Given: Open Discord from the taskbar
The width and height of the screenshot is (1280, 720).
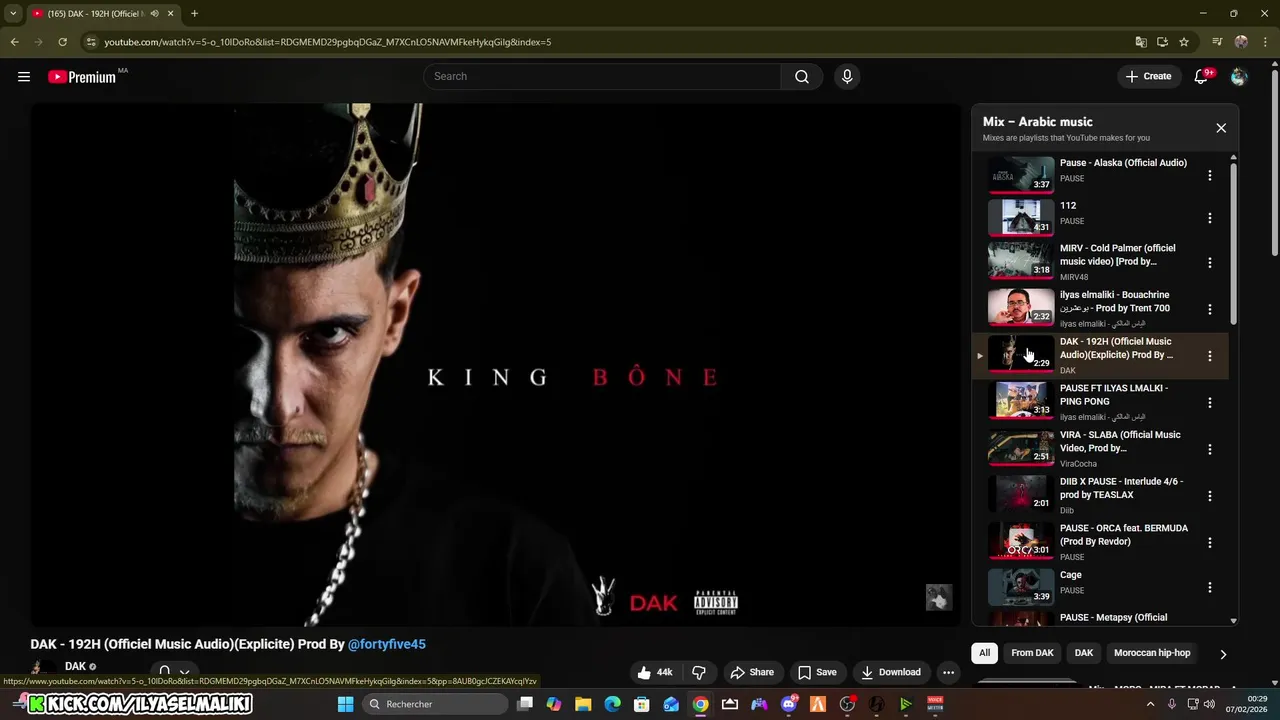Looking at the screenshot, I should point(789,704).
